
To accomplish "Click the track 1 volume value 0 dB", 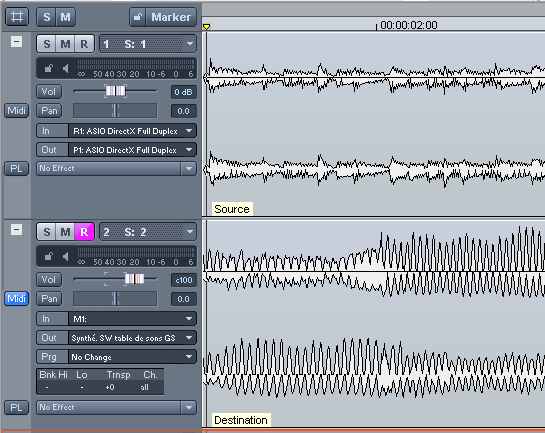I will click(x=184, y=92).
